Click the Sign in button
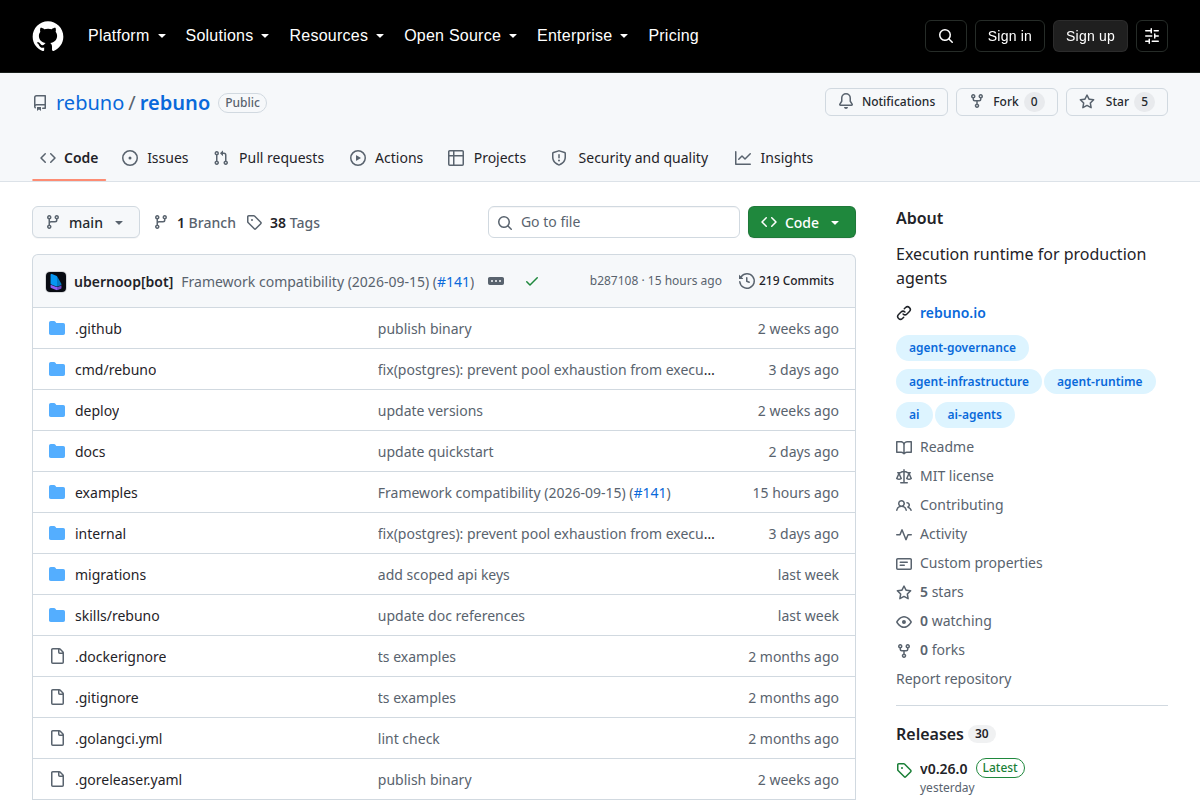 coord(1009,36)
